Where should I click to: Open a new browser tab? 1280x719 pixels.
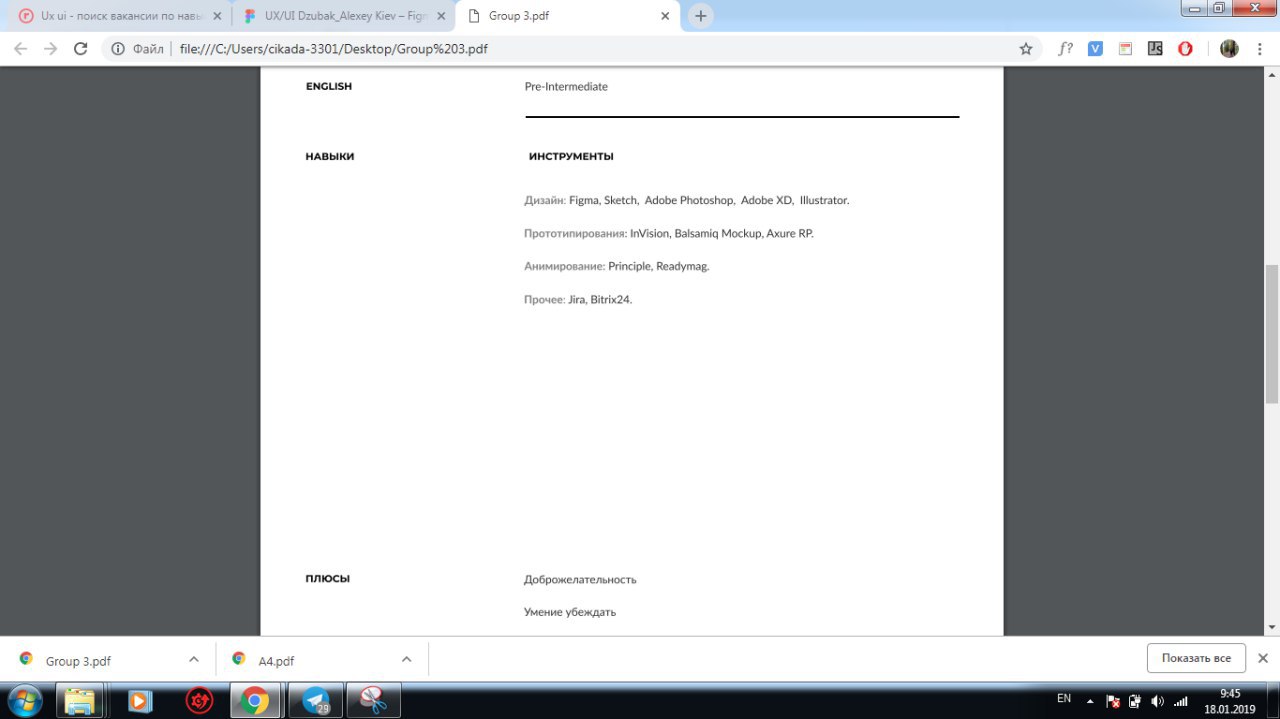click(701, 16)
